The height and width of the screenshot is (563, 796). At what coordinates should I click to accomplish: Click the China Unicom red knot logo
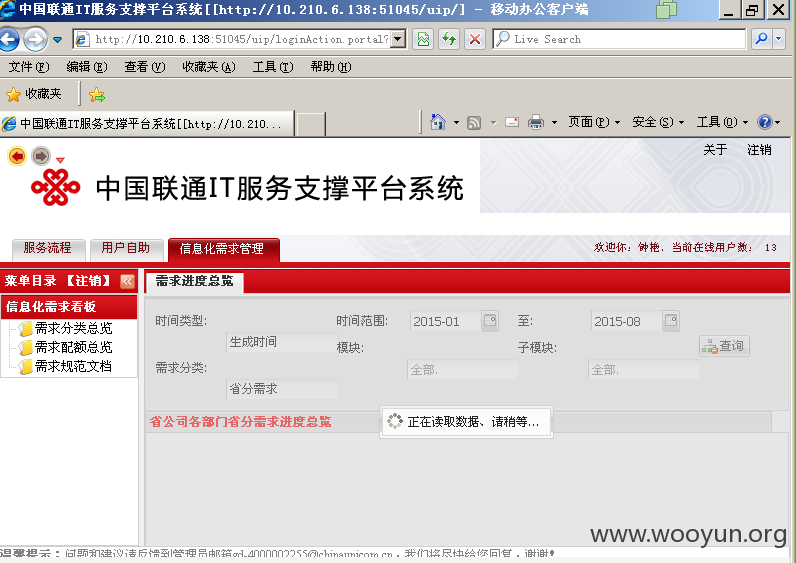coord(55,187)
